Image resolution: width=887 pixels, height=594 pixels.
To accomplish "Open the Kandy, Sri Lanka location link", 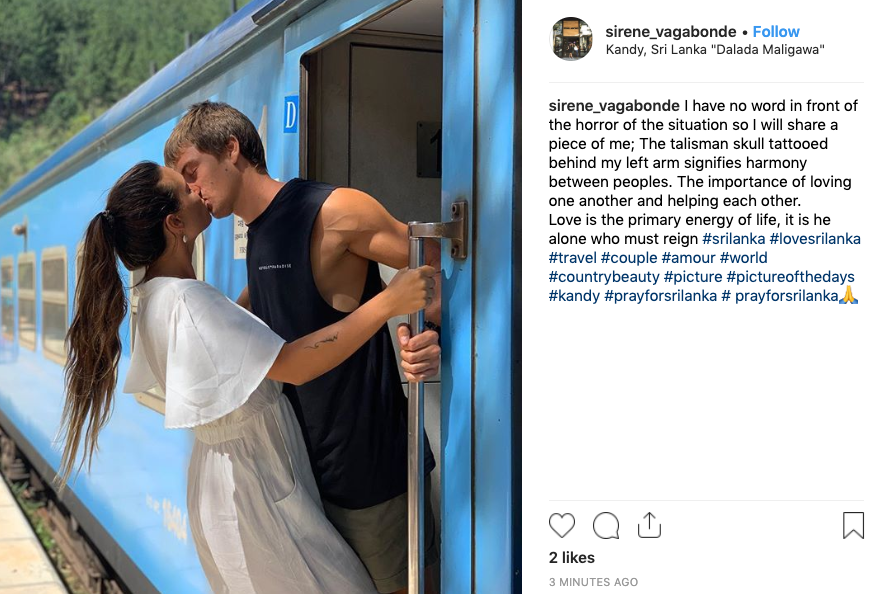I will (x=714, y=50).
